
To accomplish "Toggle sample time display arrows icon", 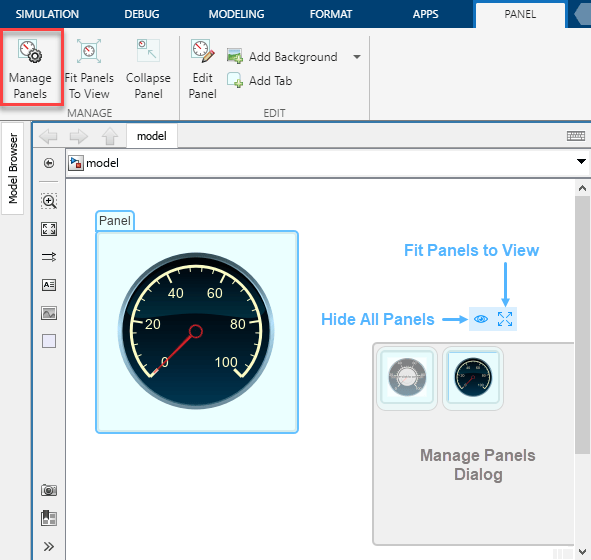I will click(x=49, y=257).
